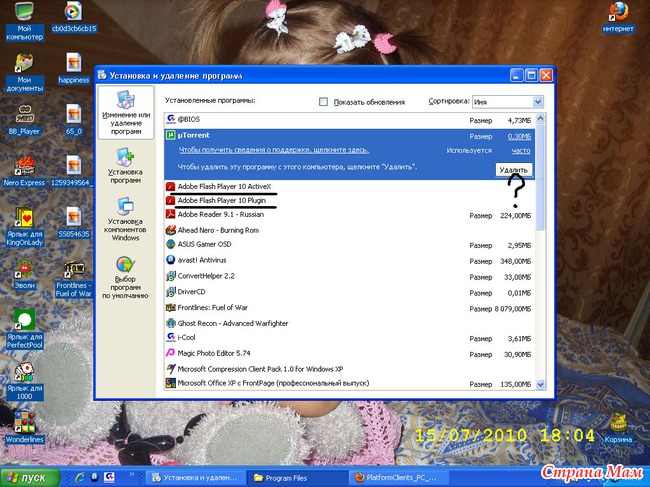Select Adobe Flash Player 10 Plugin row

point(349,201)
